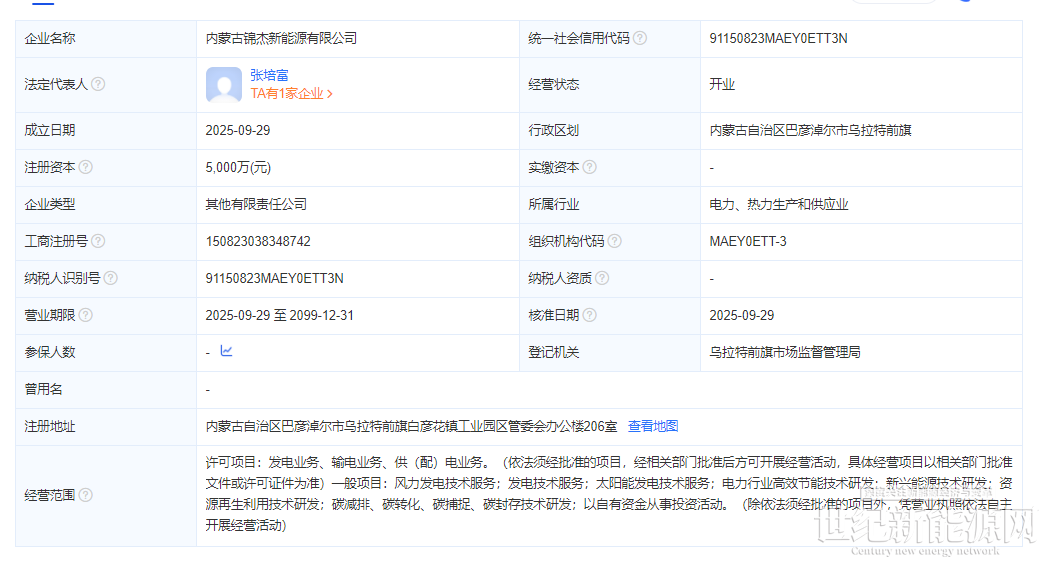Click 查看地图 link in 注册地址 row
This screenshot has width=1045, height=561.
coord(652,426)
